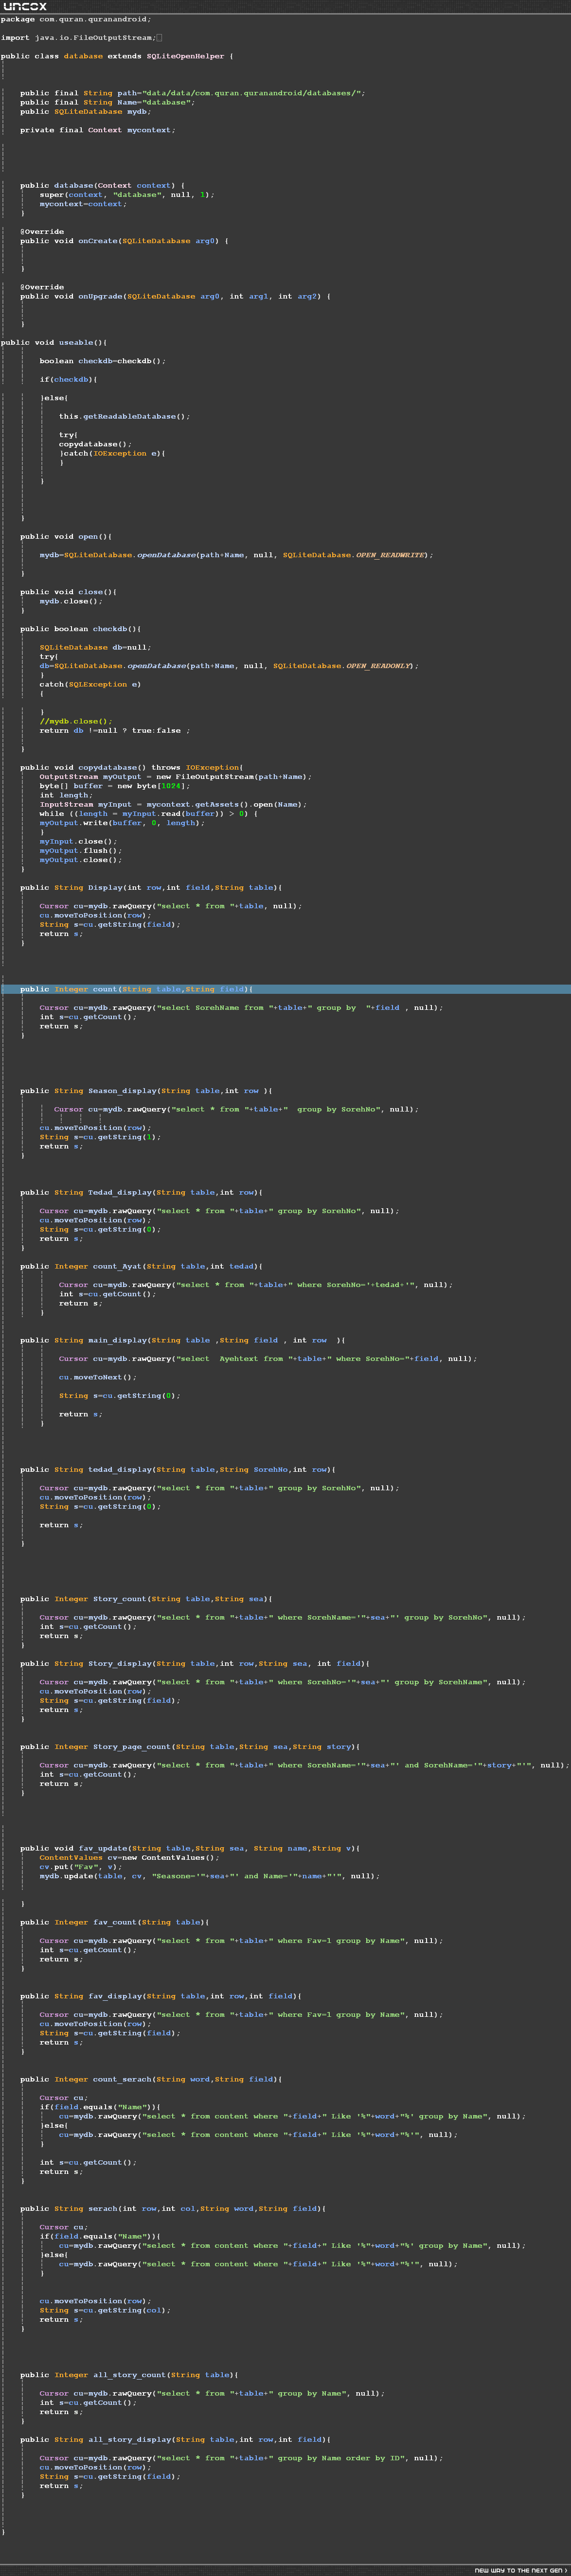Expand the folded import marker after FileOutputStream

tap(159, 38)
